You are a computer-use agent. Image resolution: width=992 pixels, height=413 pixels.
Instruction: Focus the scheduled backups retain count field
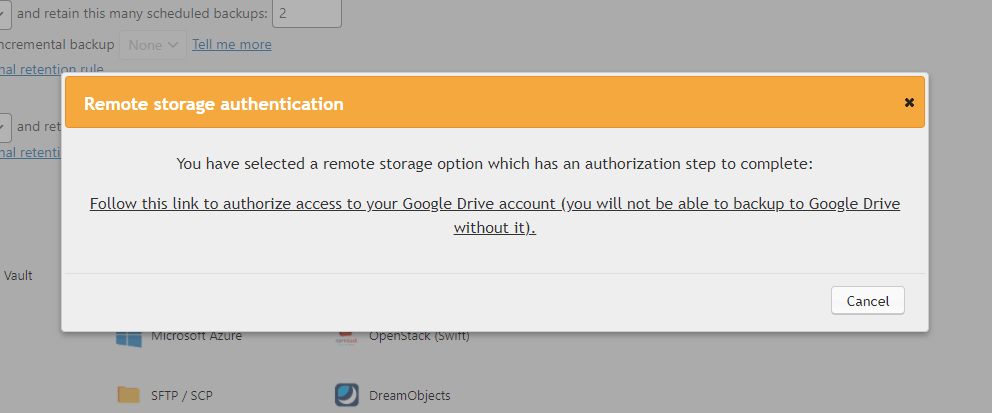[x=307, y=13]
